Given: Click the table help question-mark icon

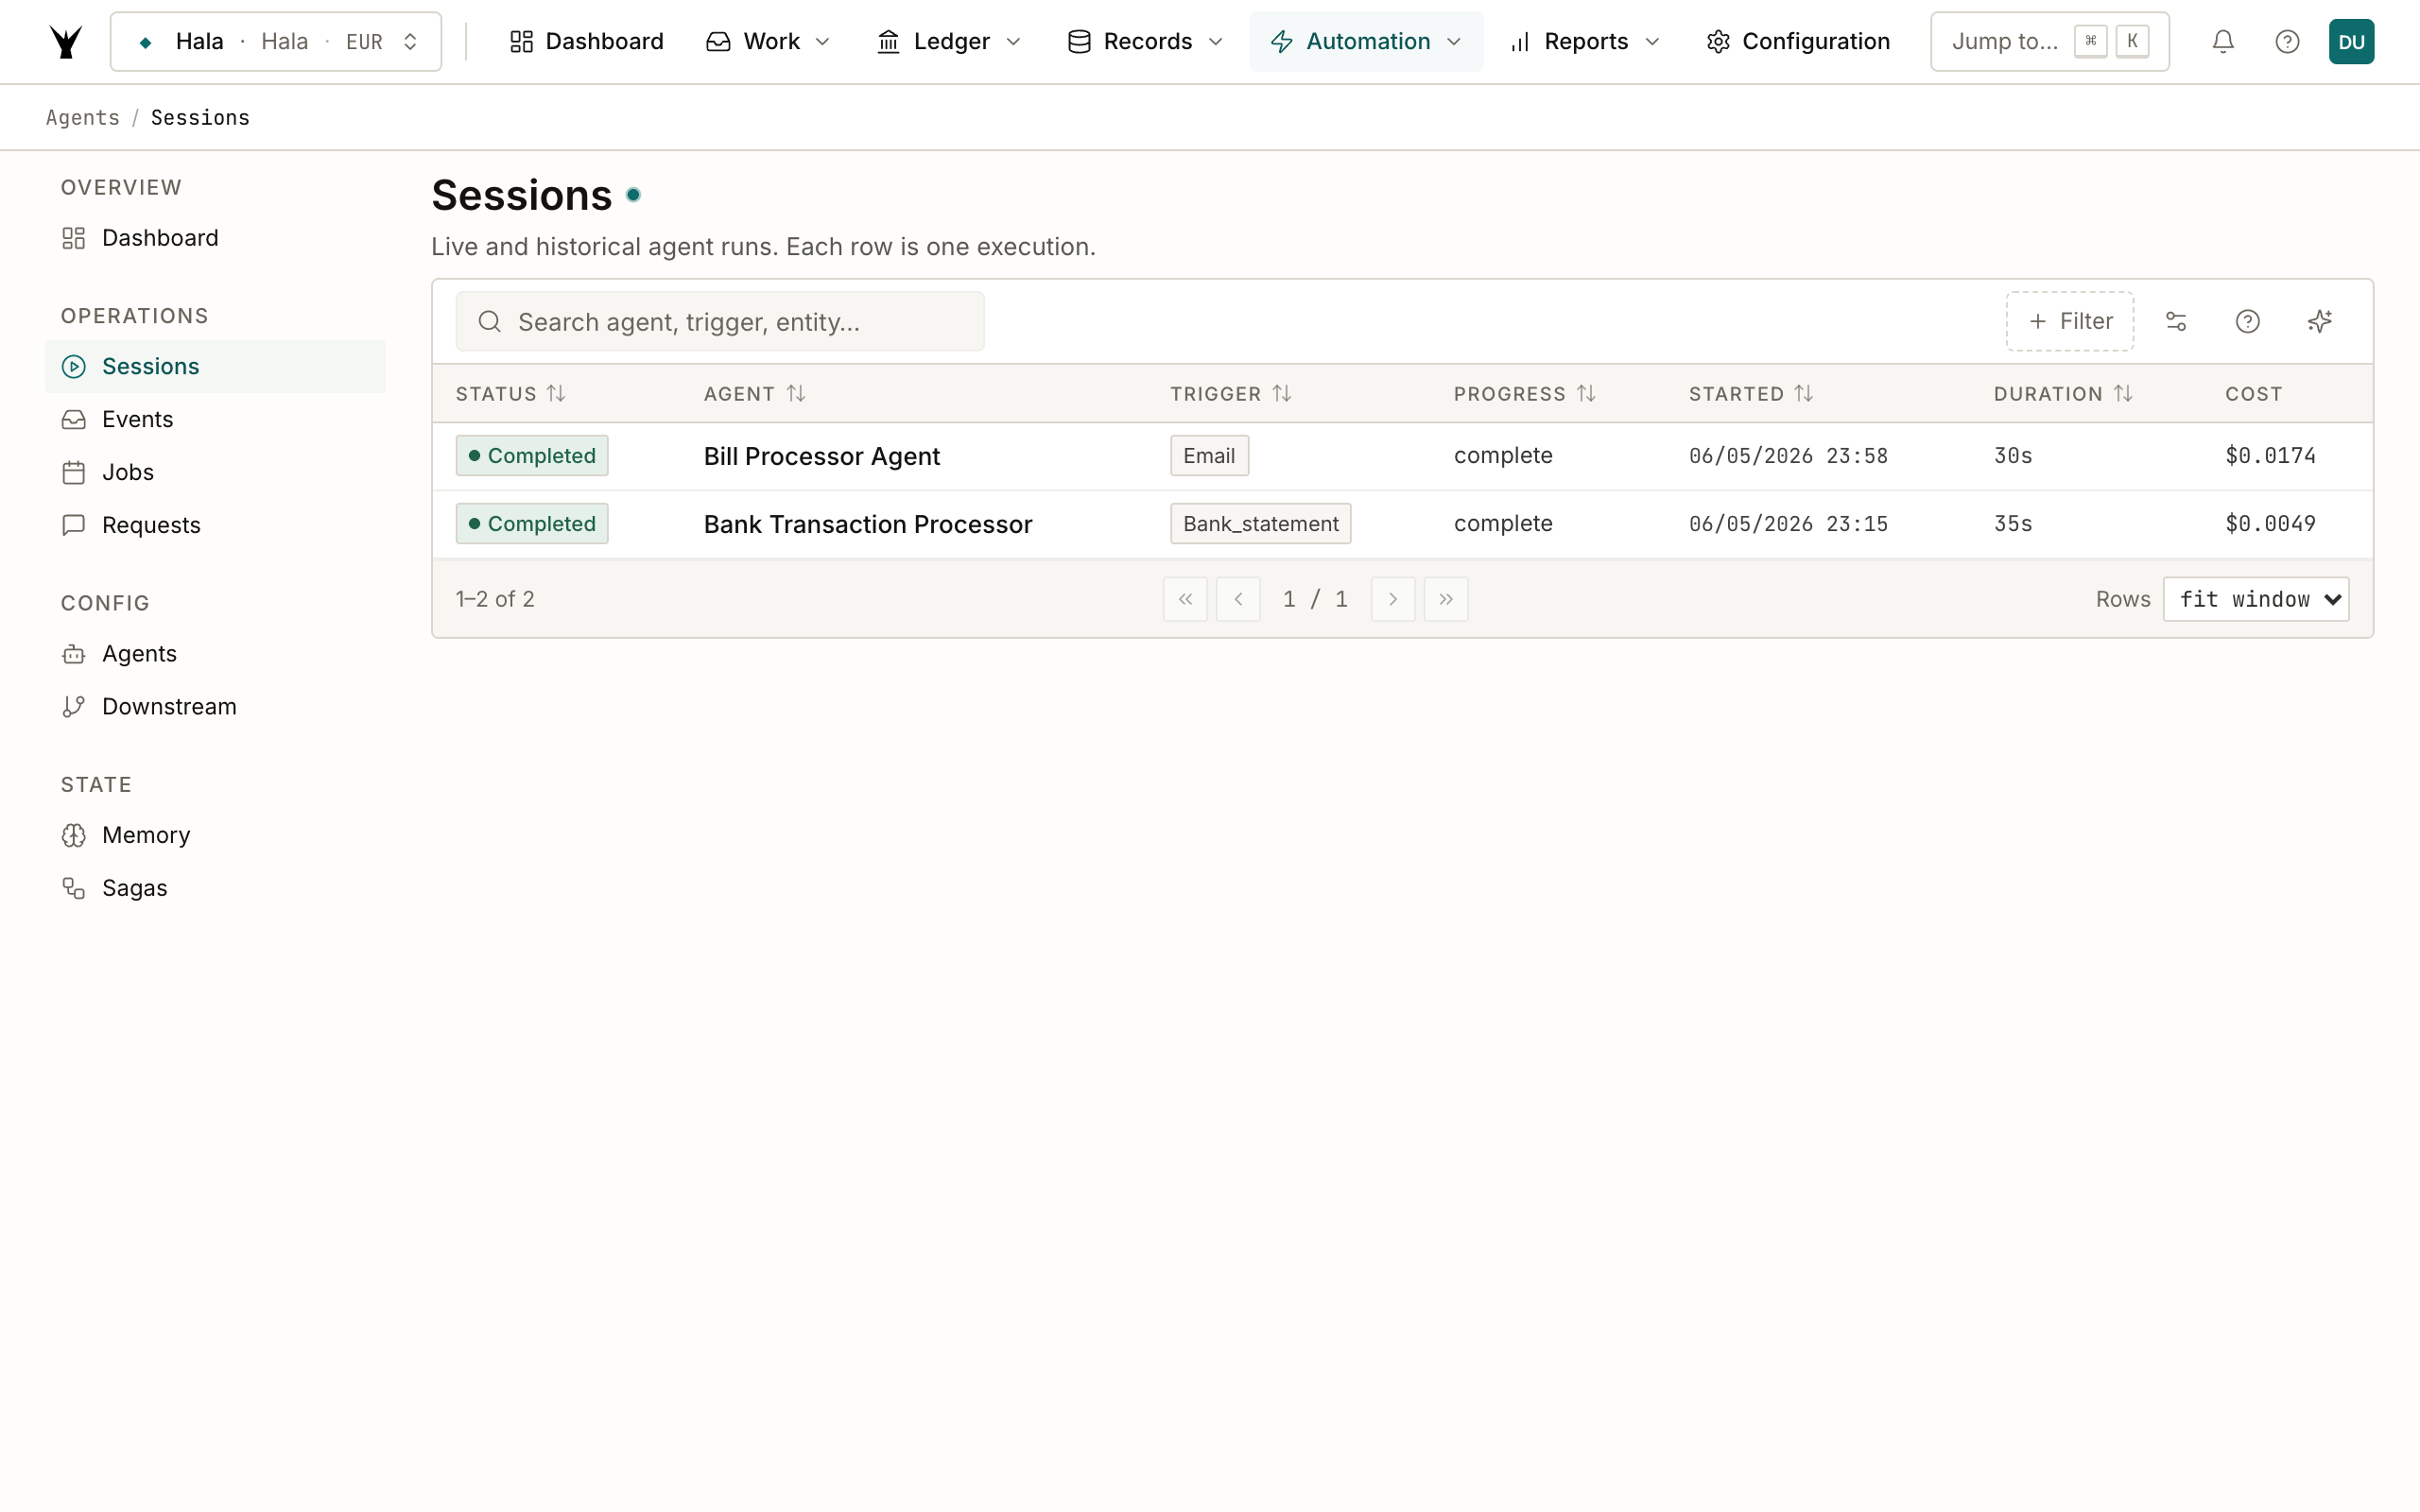Looking at the screenshot, I should click(2248, 321).
